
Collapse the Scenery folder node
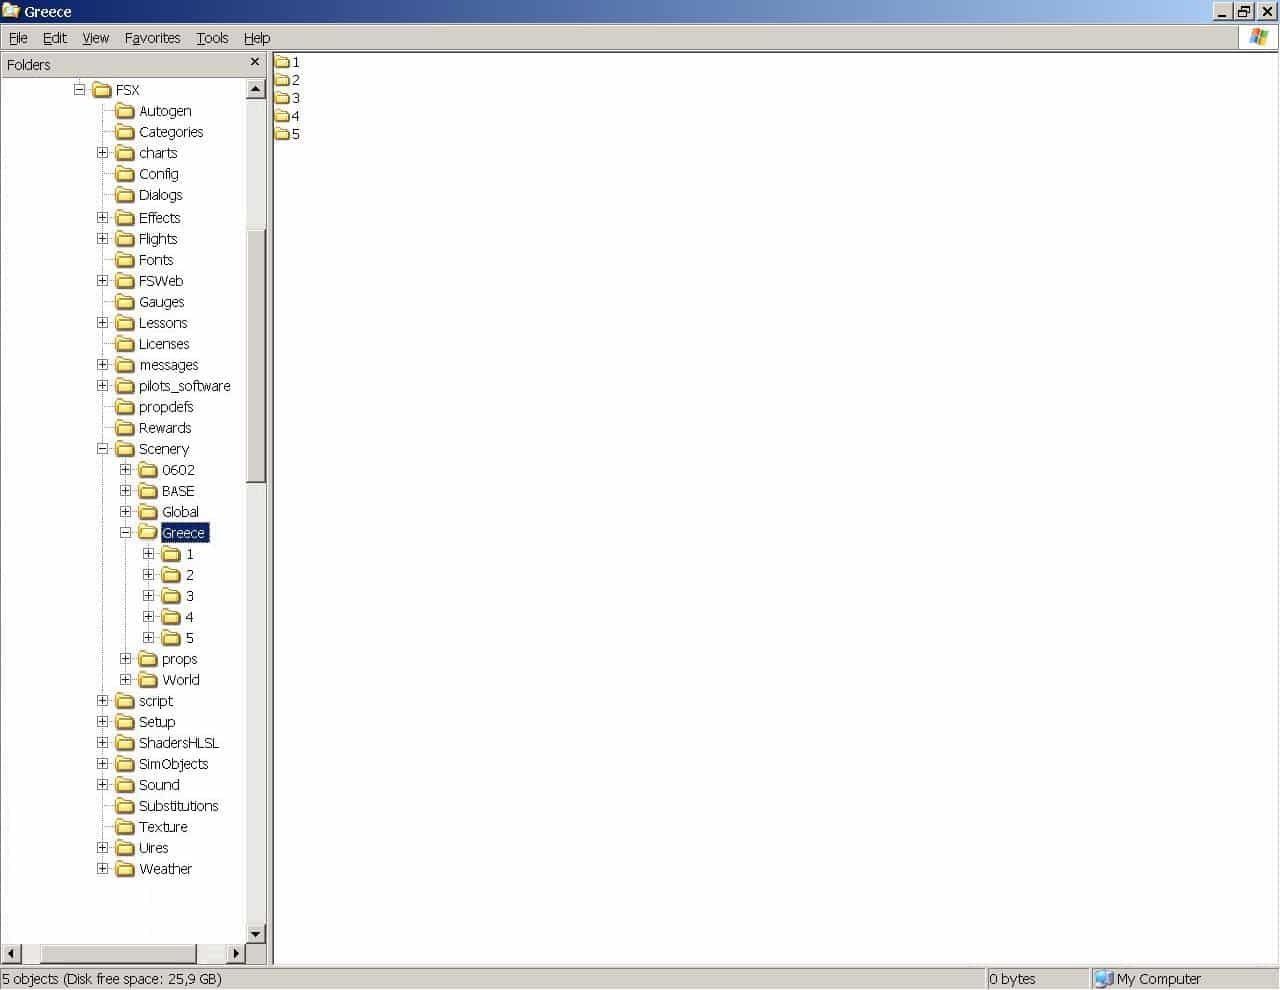pos(103,449)
